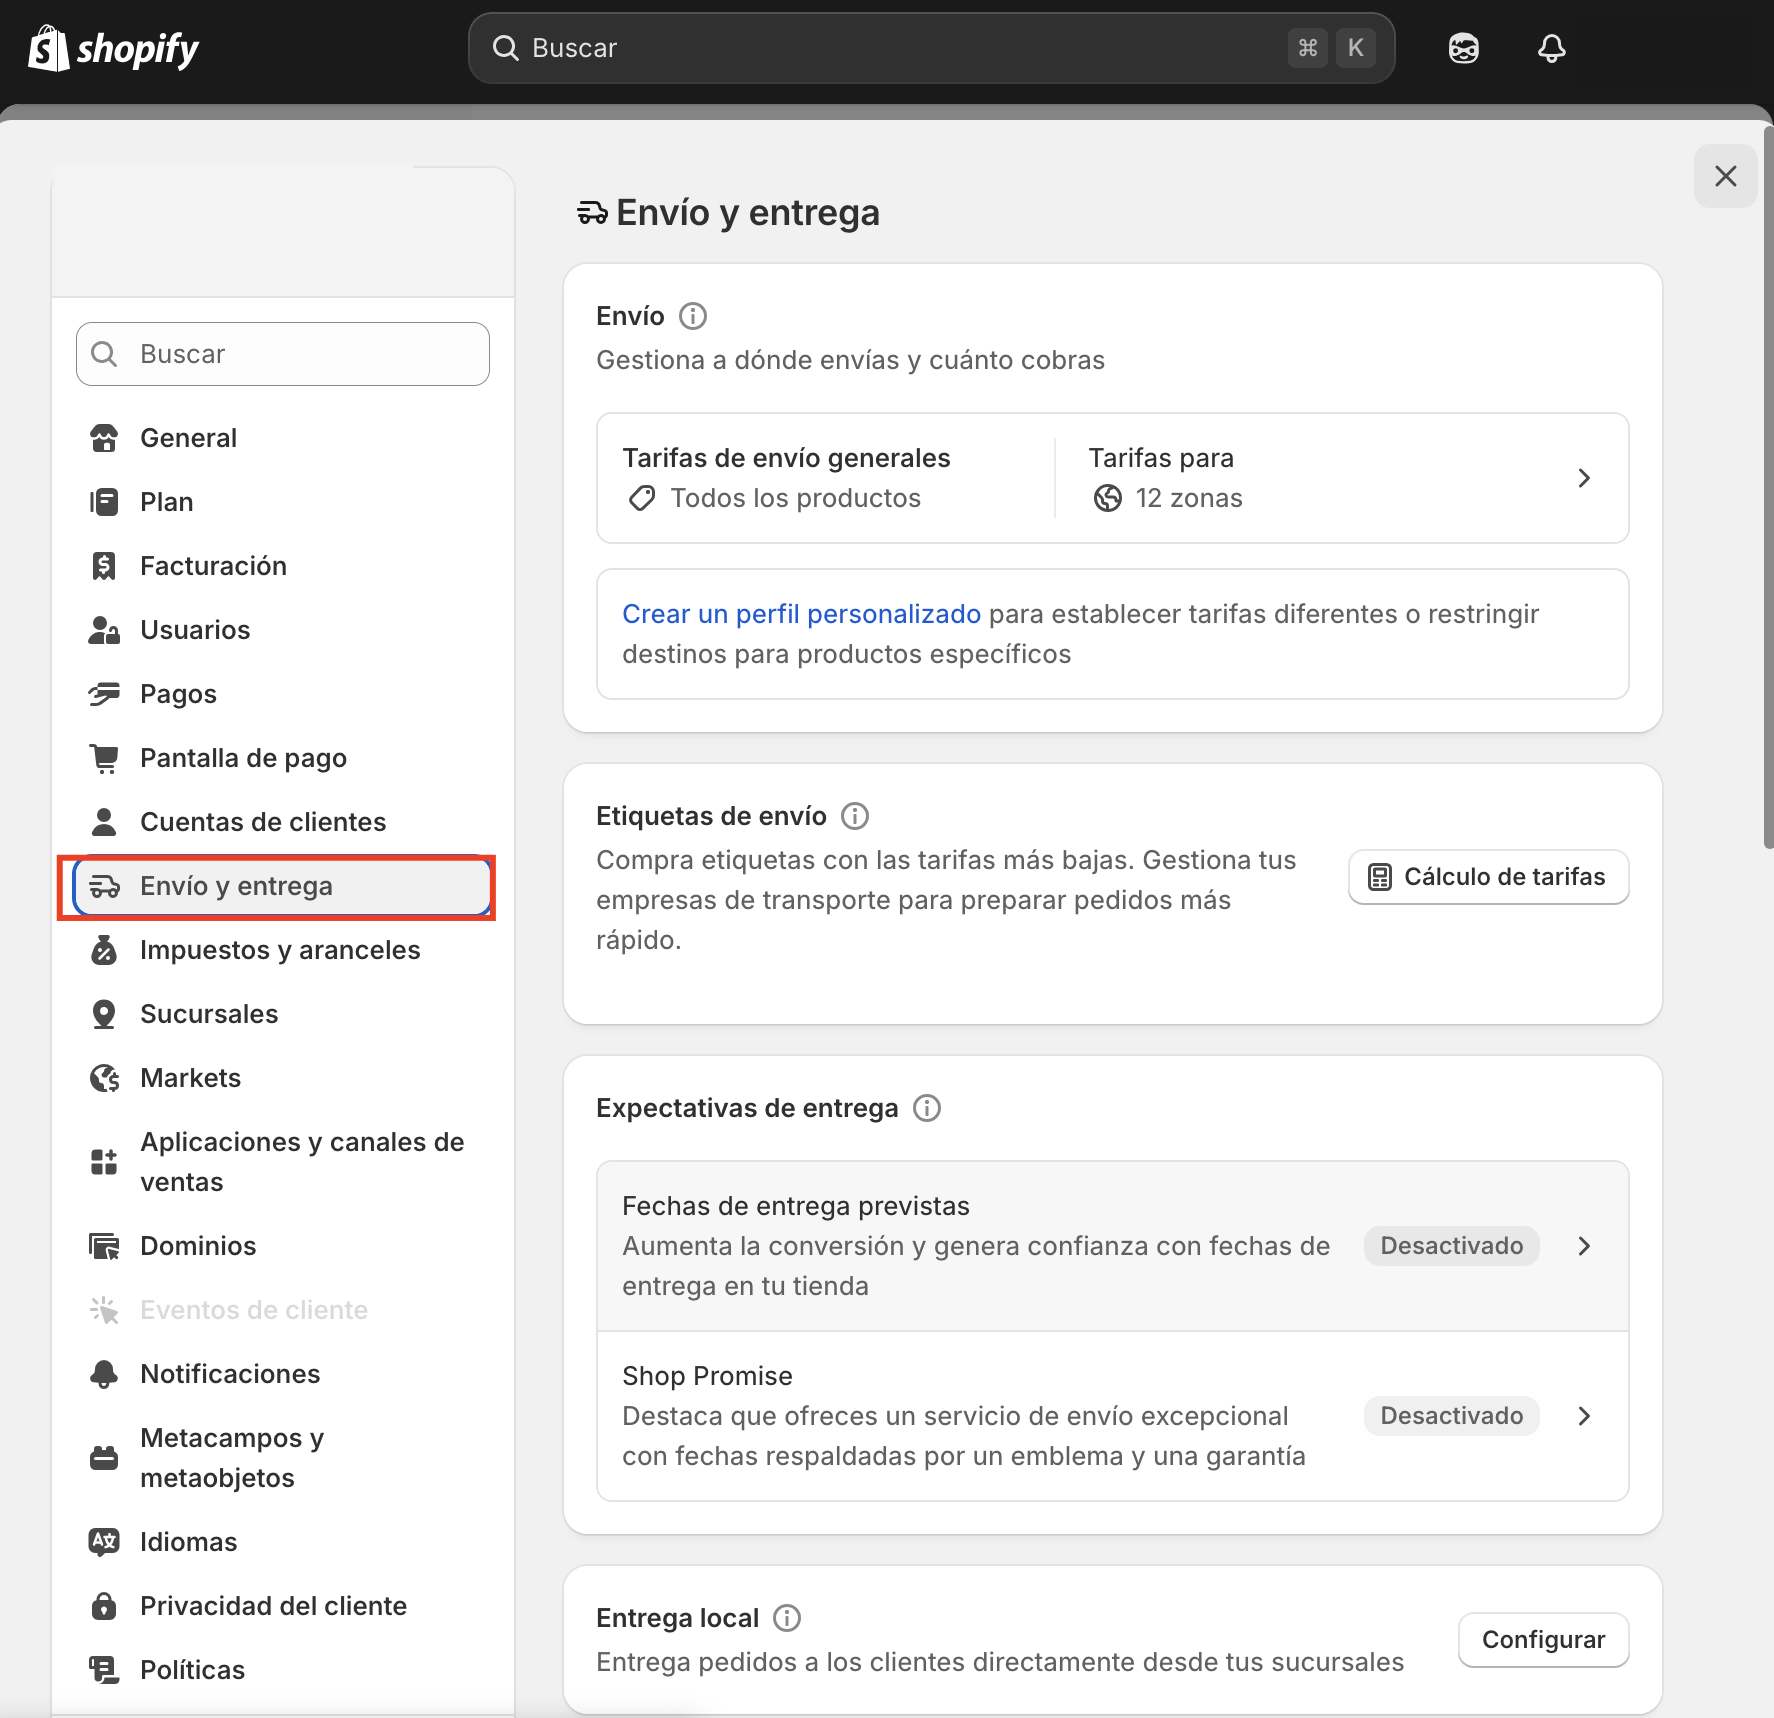Click the info icon next to Envío
Screen dimensions: 1774x1718
coord(693,316)
